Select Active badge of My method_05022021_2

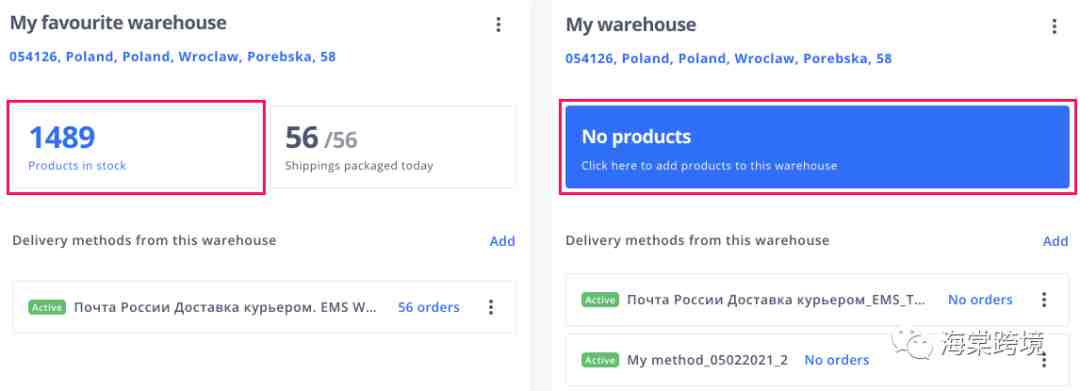coord(600,360)
